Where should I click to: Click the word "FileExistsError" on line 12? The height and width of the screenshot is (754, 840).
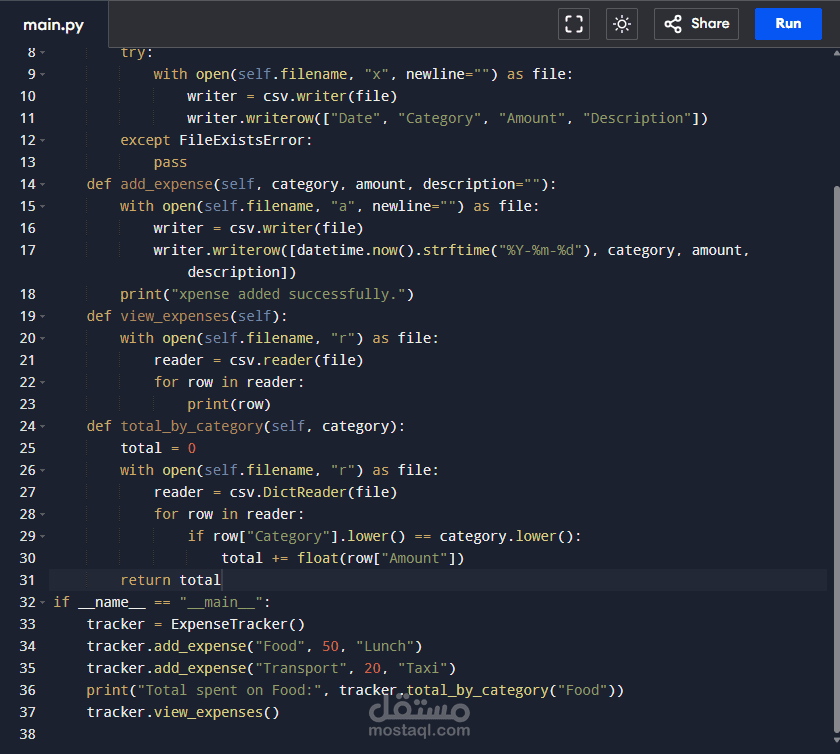coord(242,140)
